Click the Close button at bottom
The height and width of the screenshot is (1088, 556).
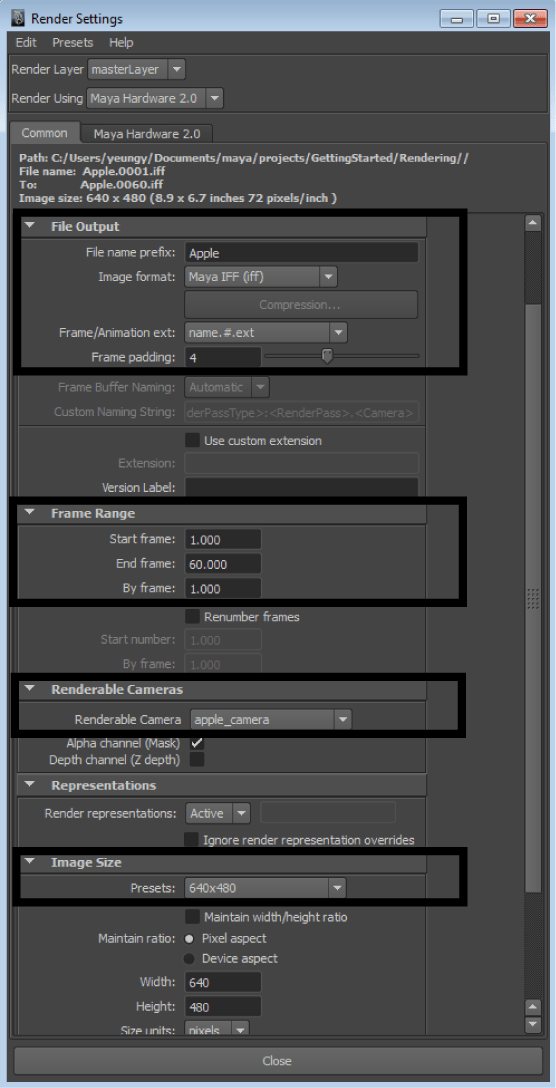tap(277, 1061)
